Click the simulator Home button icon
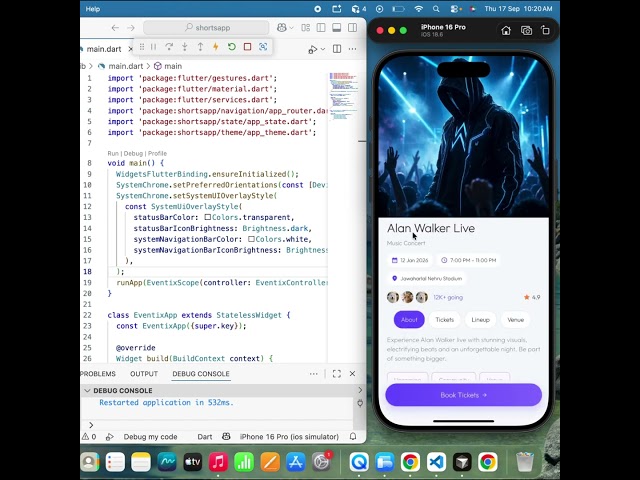This screenshot has height=480, width=640. 506,31
